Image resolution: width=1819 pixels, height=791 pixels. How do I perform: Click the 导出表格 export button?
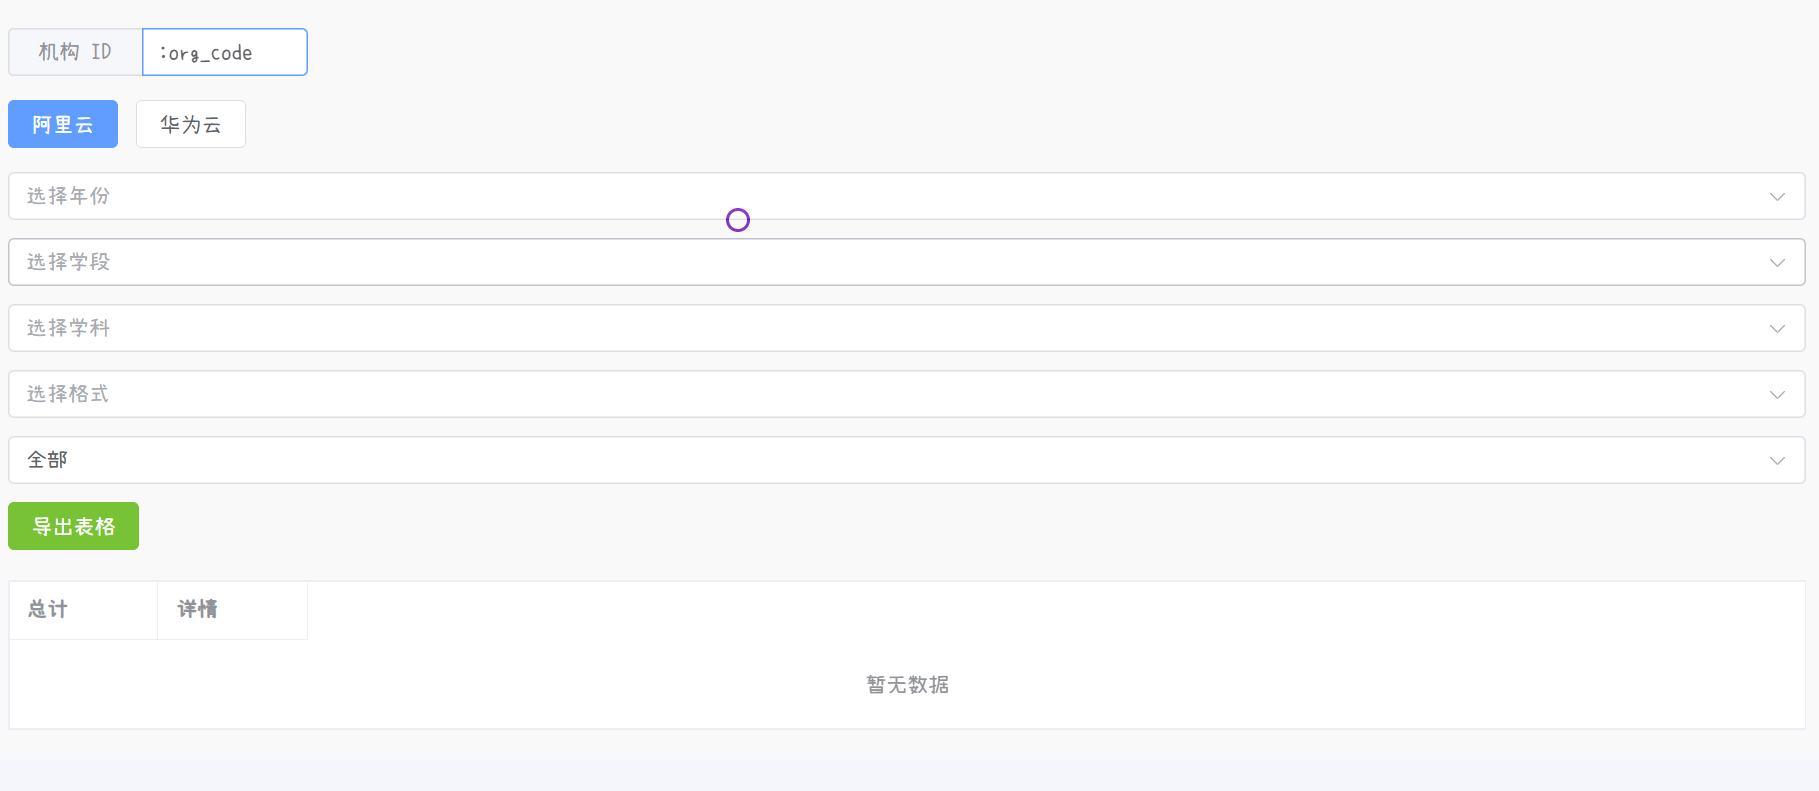pos(73,526)
